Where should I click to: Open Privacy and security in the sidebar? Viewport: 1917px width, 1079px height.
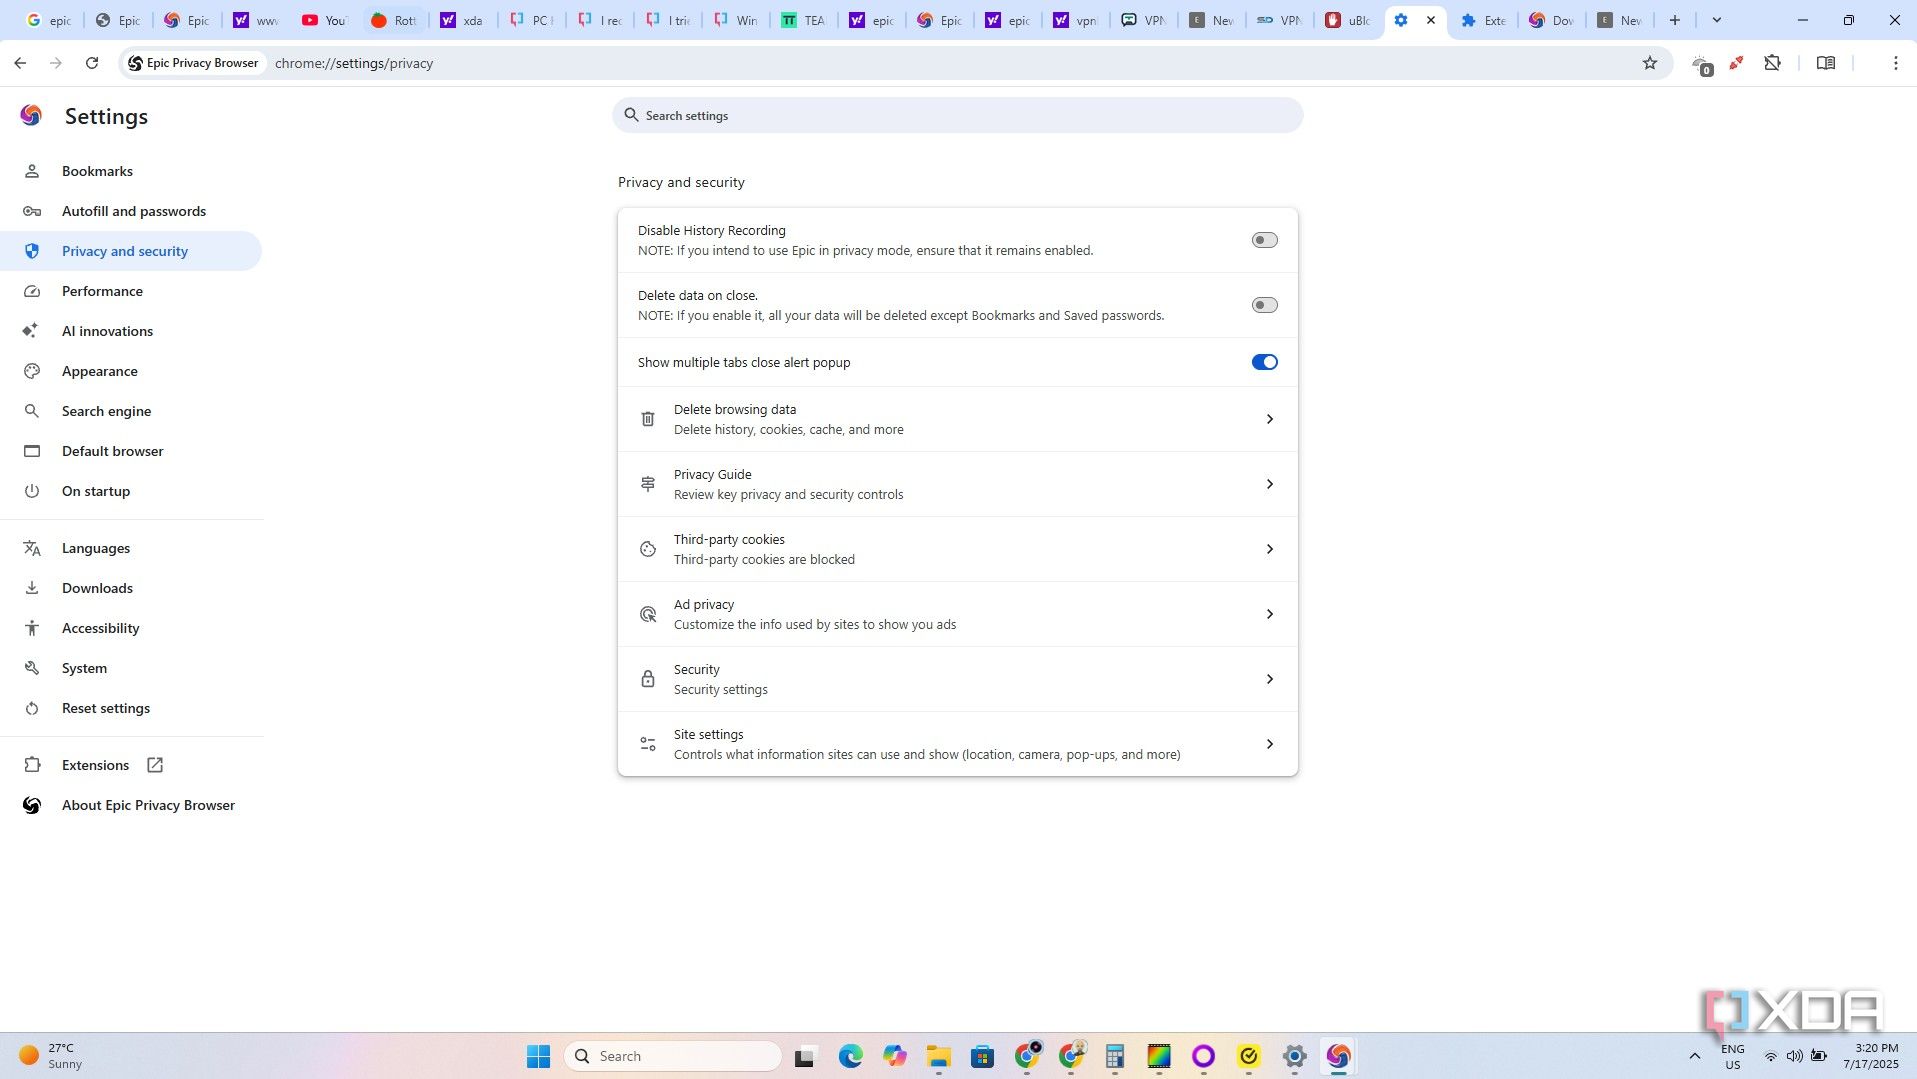[x=131, y=251]
